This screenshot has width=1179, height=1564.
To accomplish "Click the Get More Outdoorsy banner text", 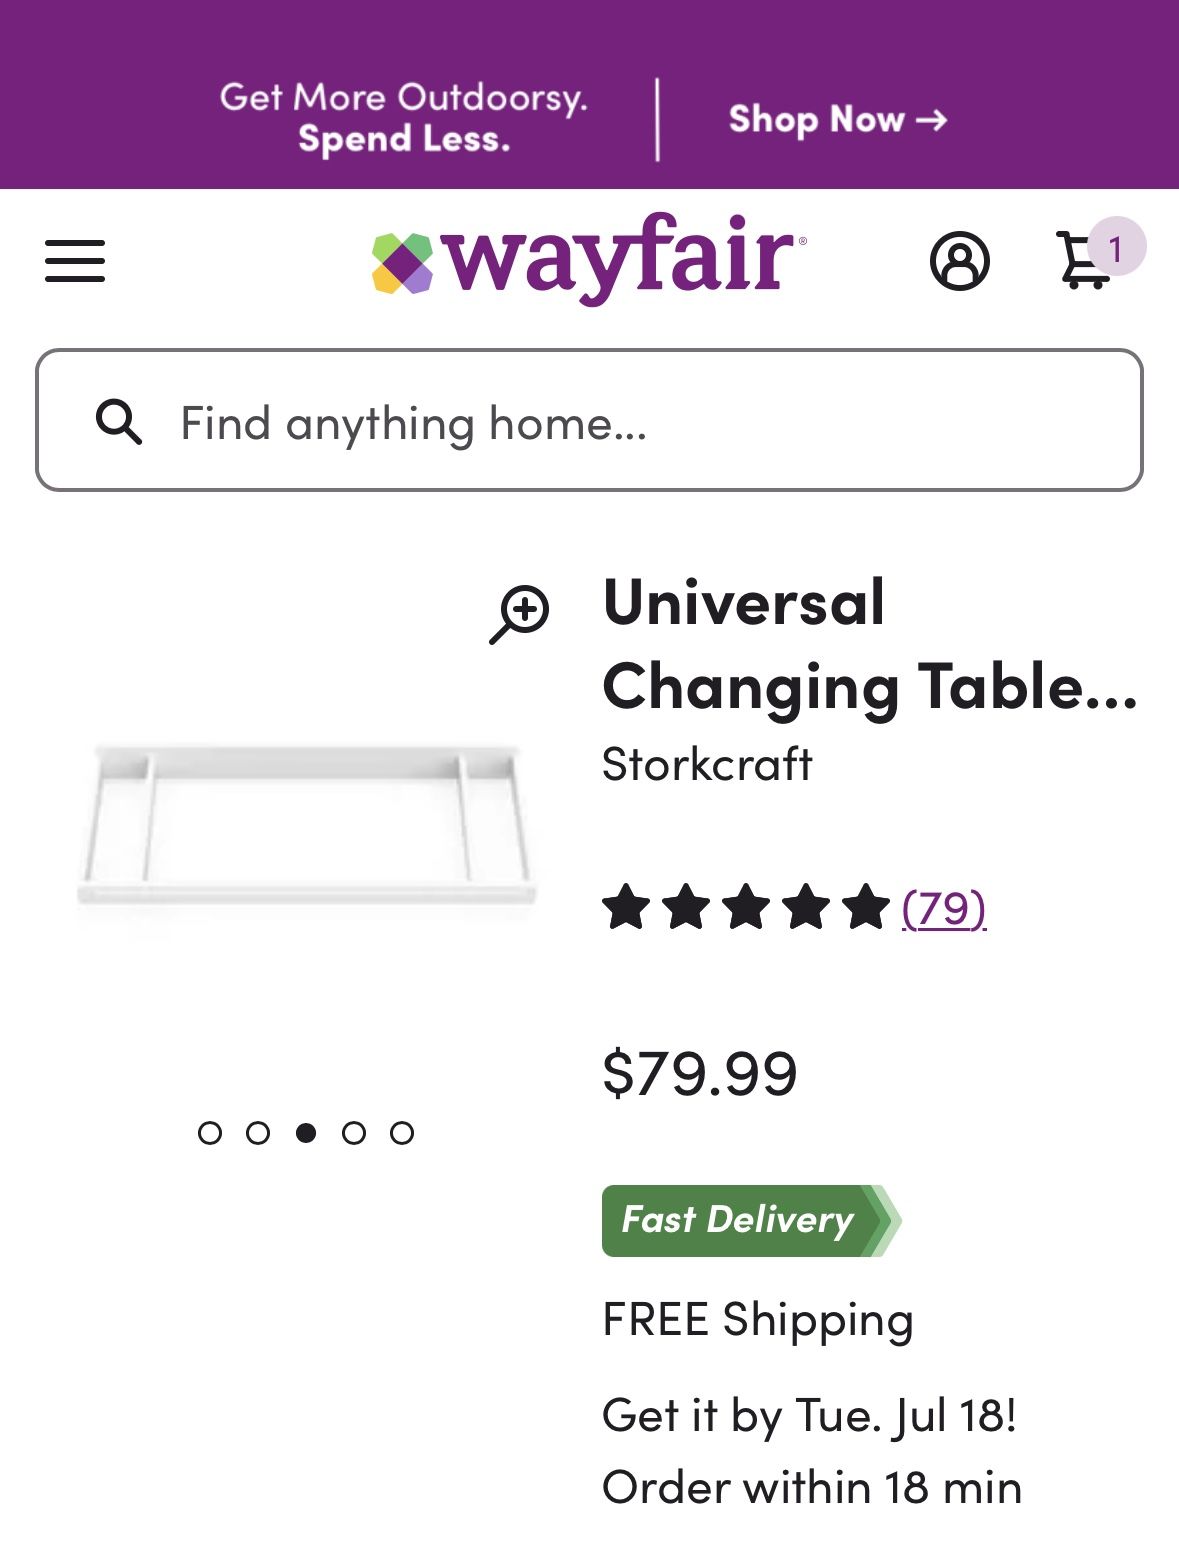I will click(x=403, y=118).
